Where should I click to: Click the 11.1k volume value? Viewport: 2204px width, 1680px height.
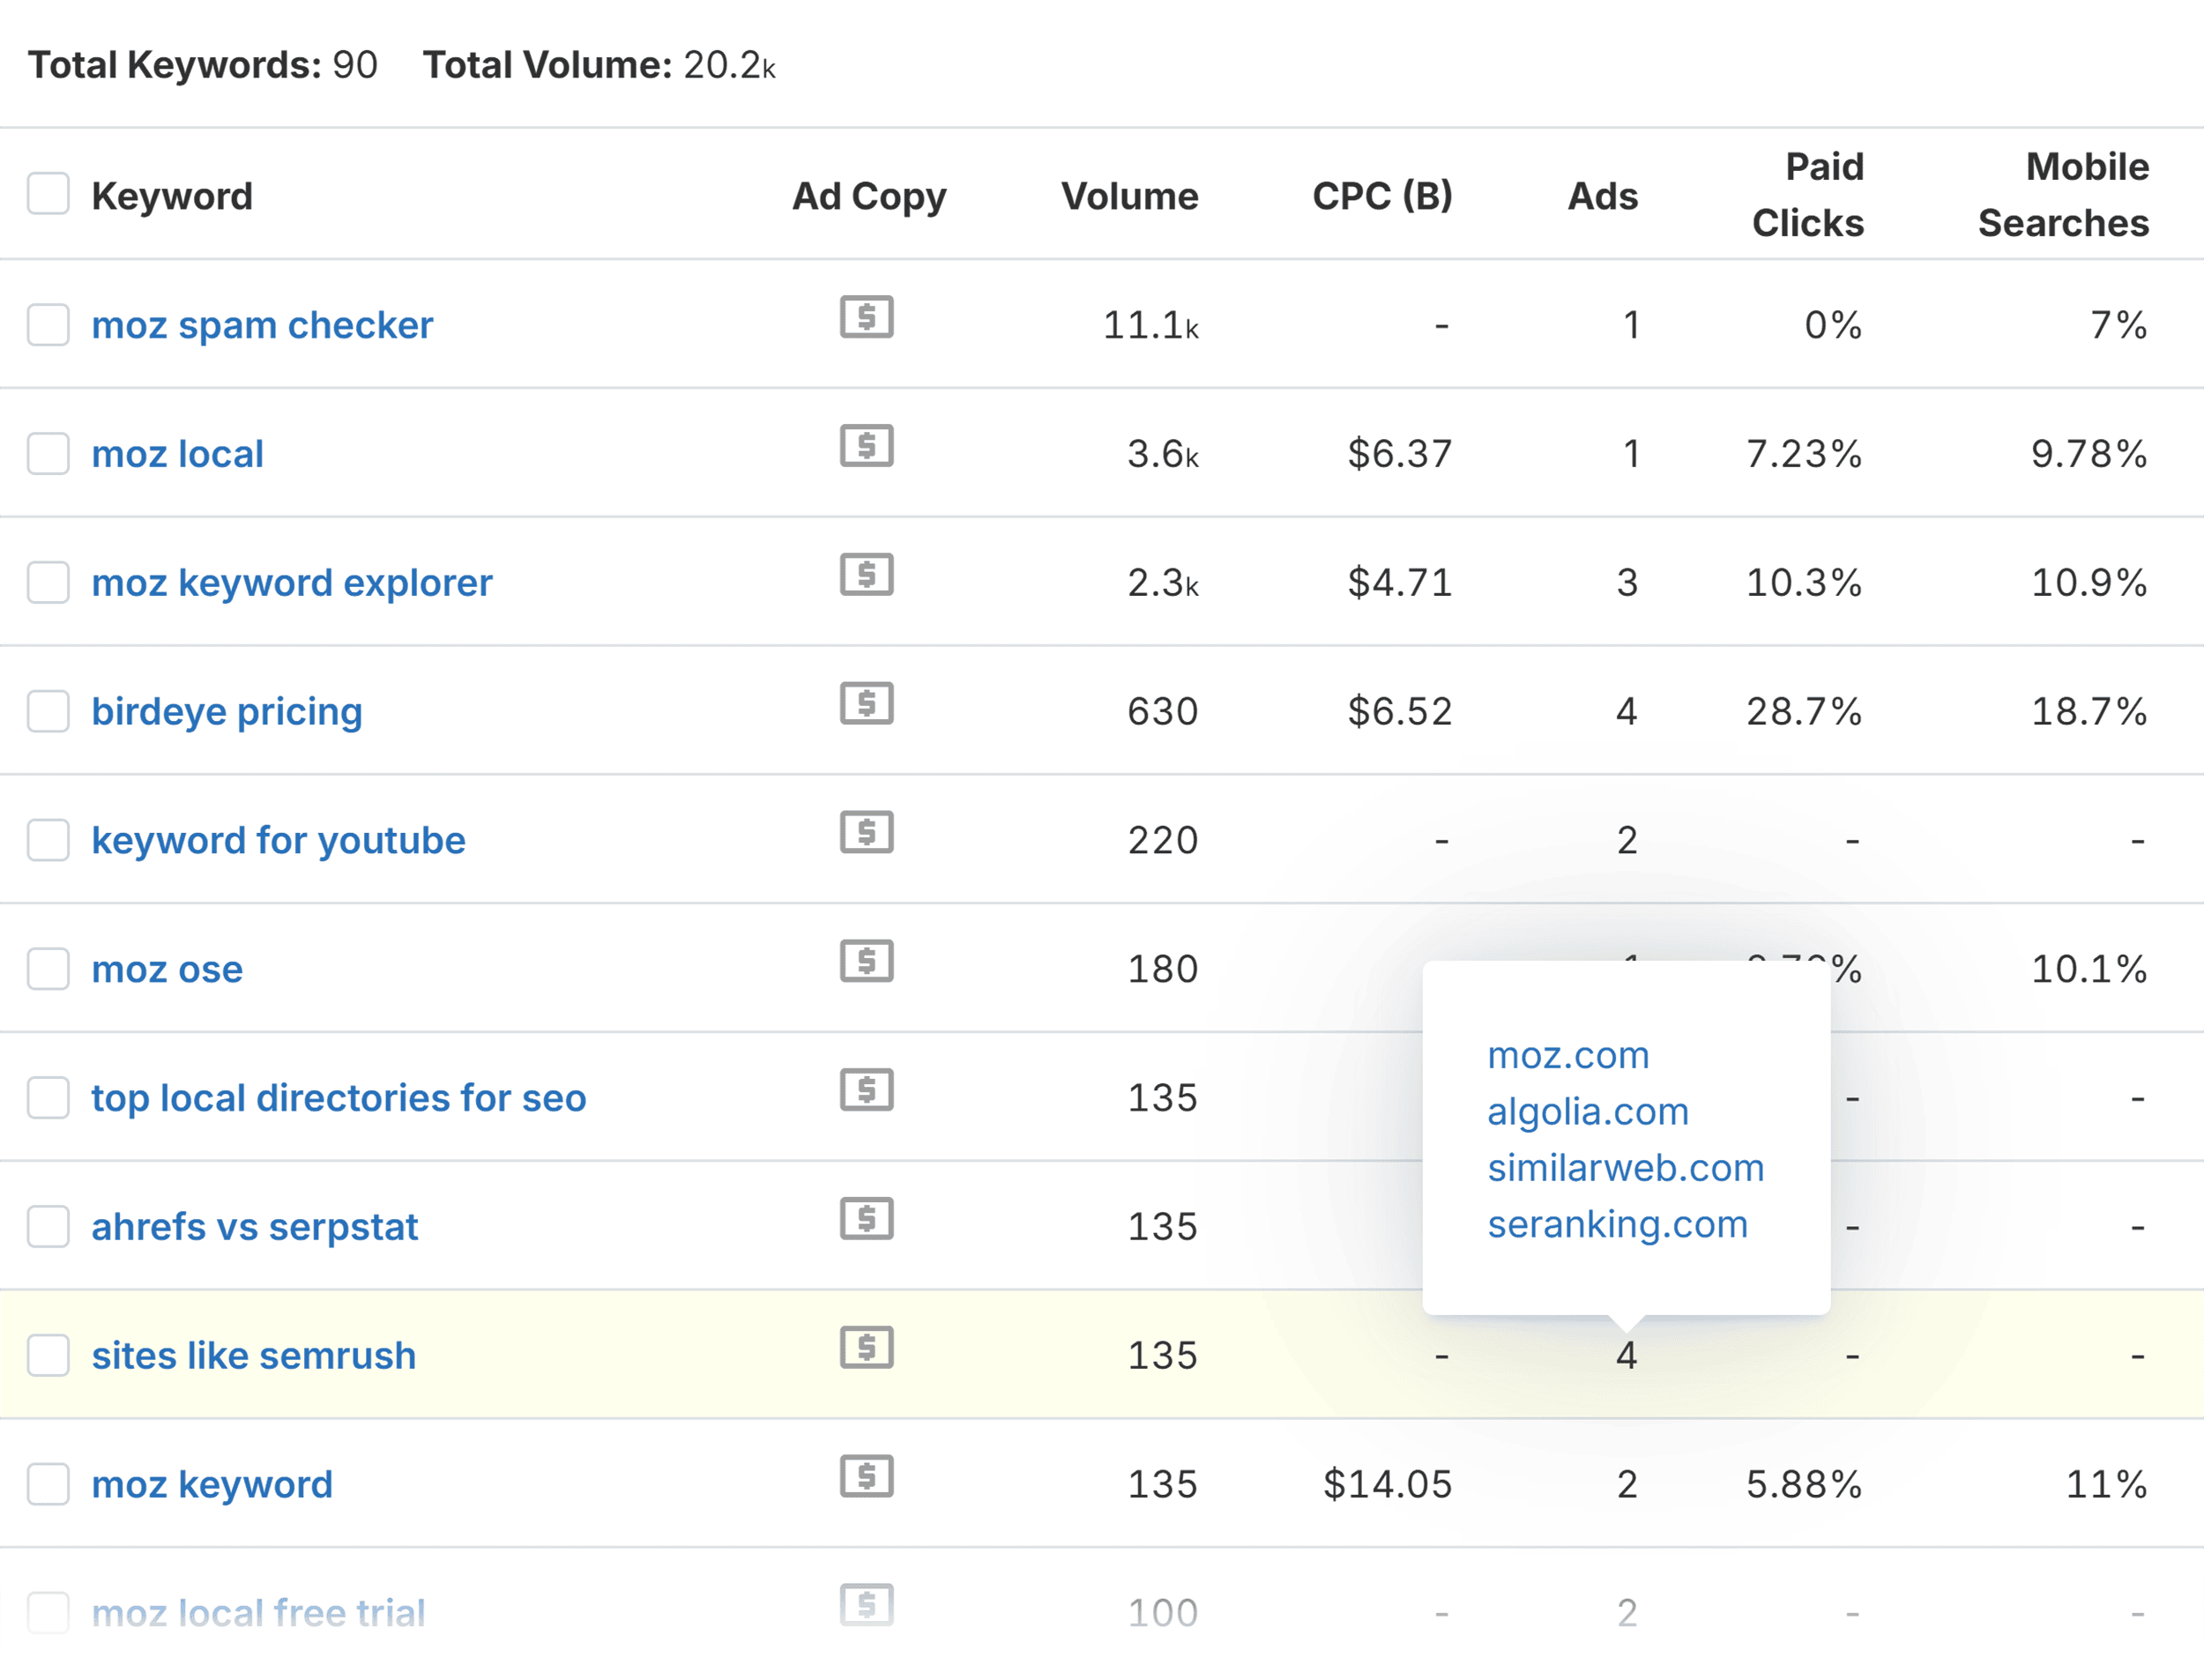click(1150, 326)
